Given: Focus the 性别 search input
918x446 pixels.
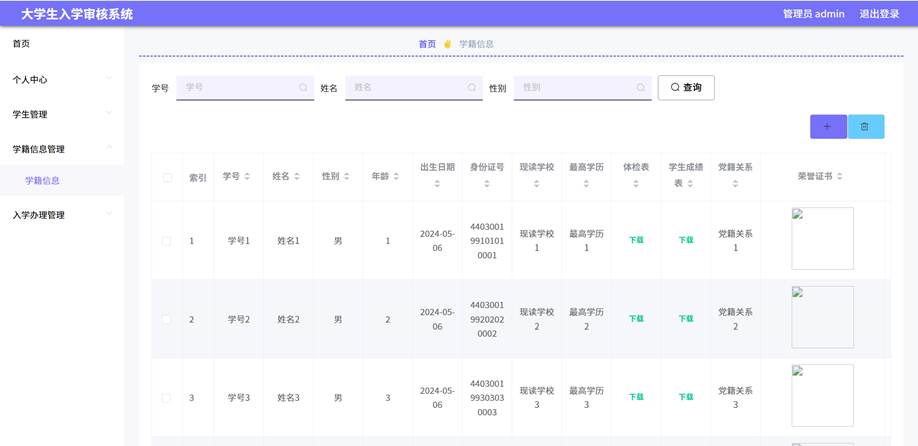Looking at the screenshot, I should (x=583, y=88).
